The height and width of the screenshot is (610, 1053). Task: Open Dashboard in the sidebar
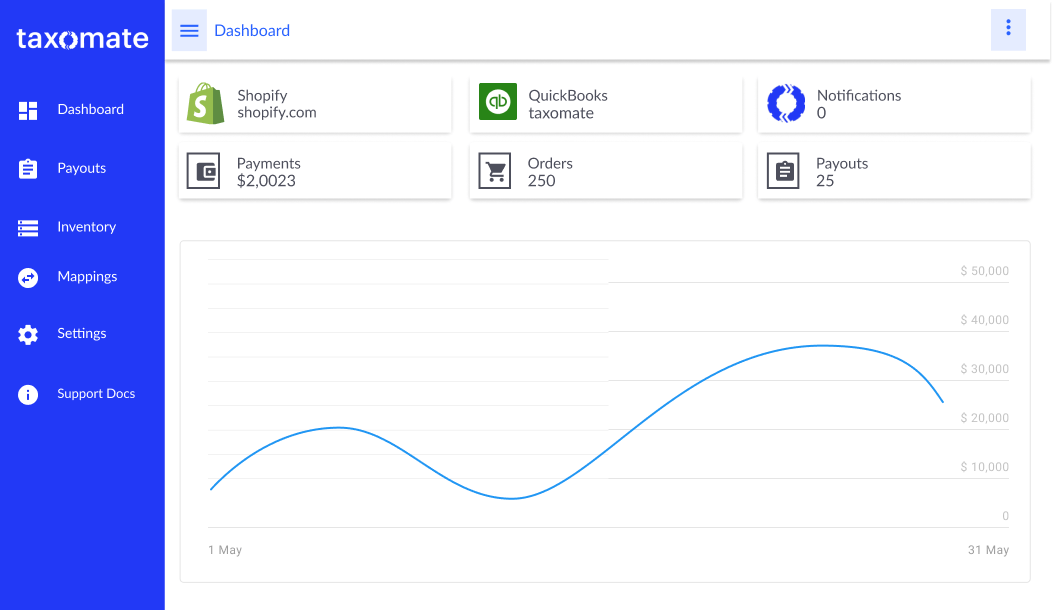[91, 110]
